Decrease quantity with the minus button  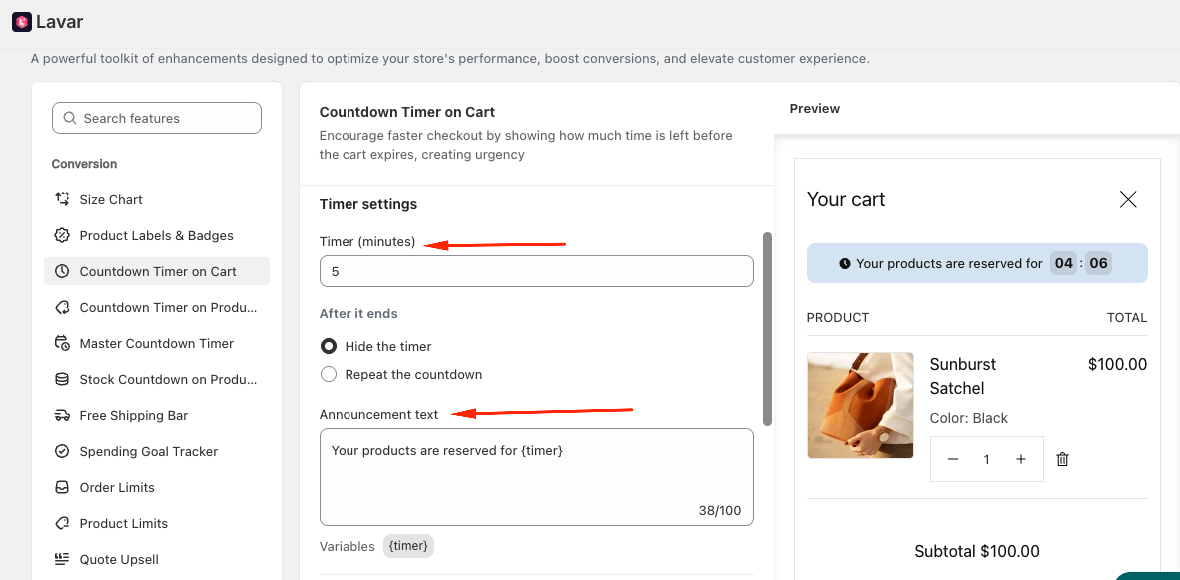pos(953,459)
